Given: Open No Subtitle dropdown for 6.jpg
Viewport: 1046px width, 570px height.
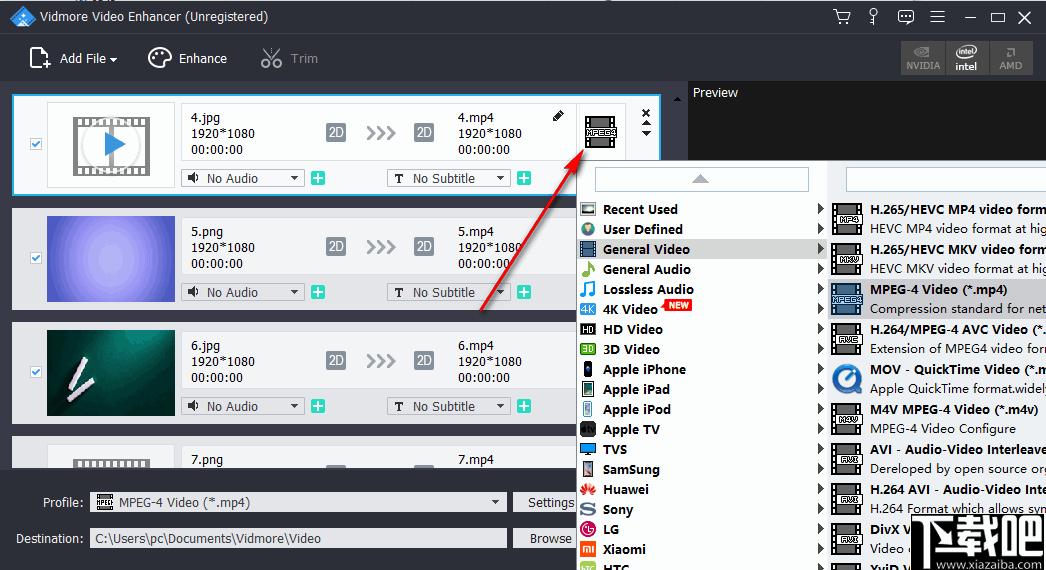Looking at the screenshot, I should click(x=448, y=406).
